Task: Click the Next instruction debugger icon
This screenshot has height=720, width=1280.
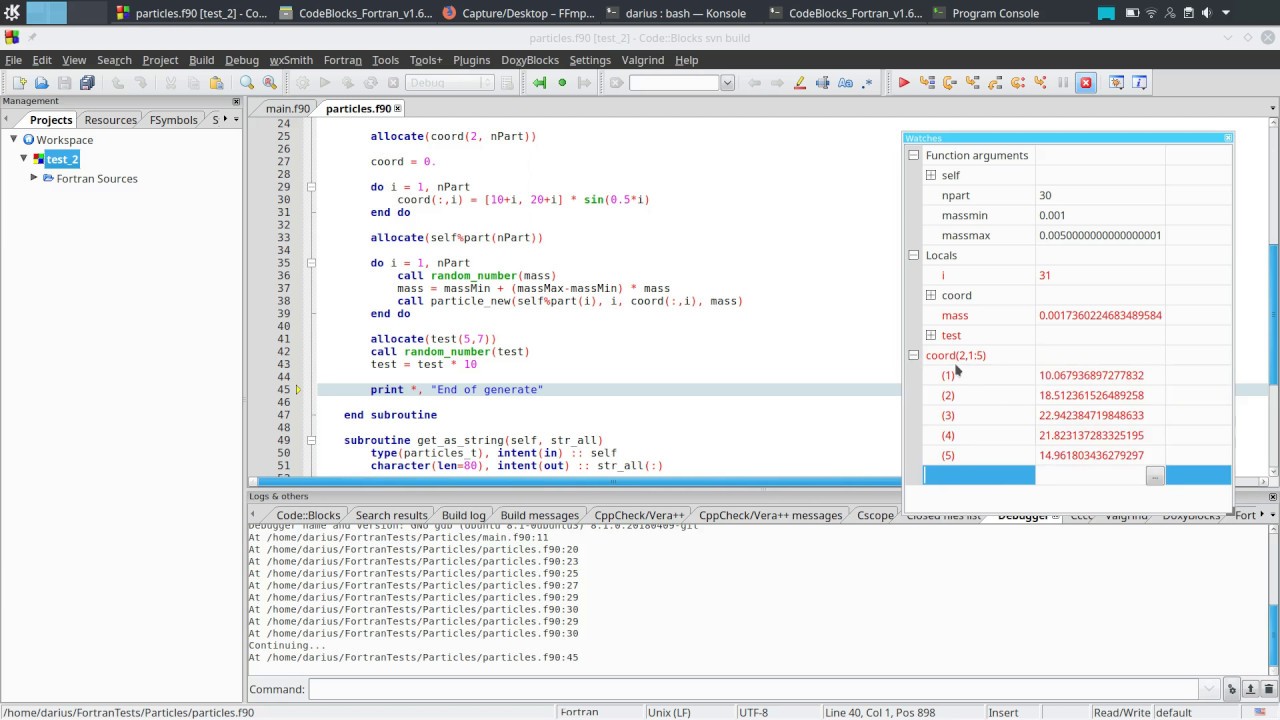Action: (x=1018, y=83)
